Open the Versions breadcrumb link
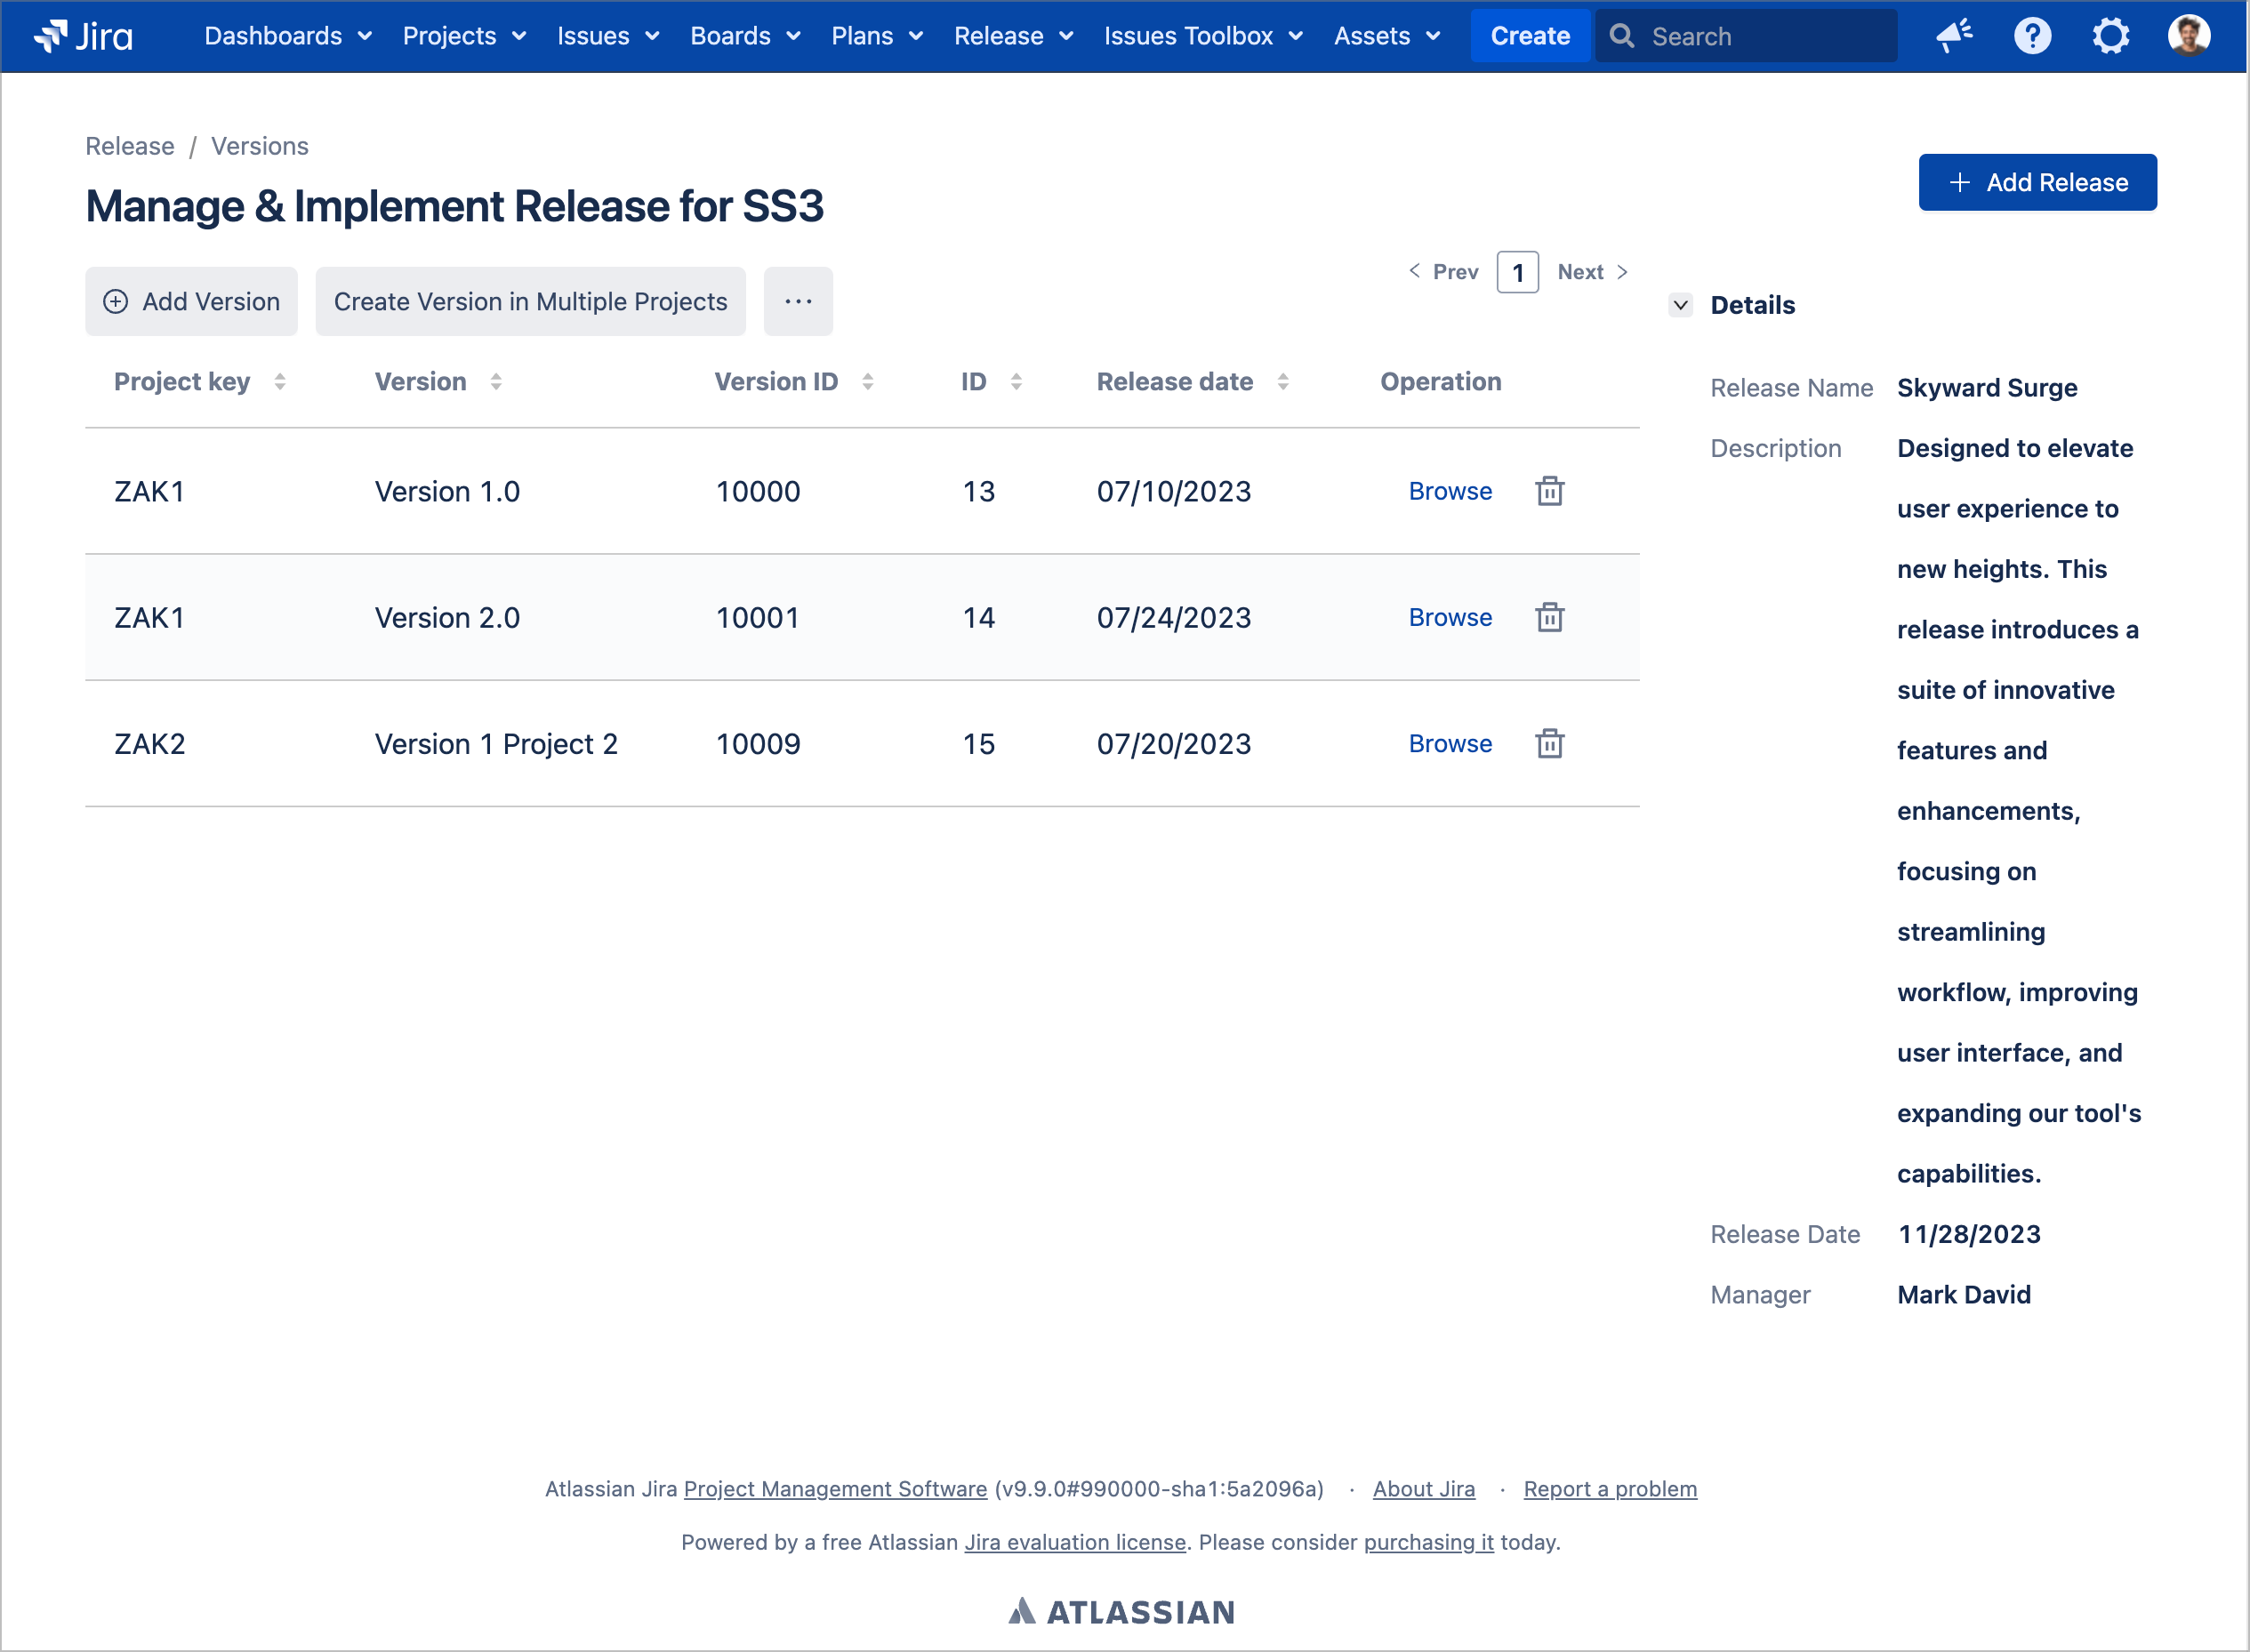The width and height of the screenshot is (2250, 1652). coord(259,146)
